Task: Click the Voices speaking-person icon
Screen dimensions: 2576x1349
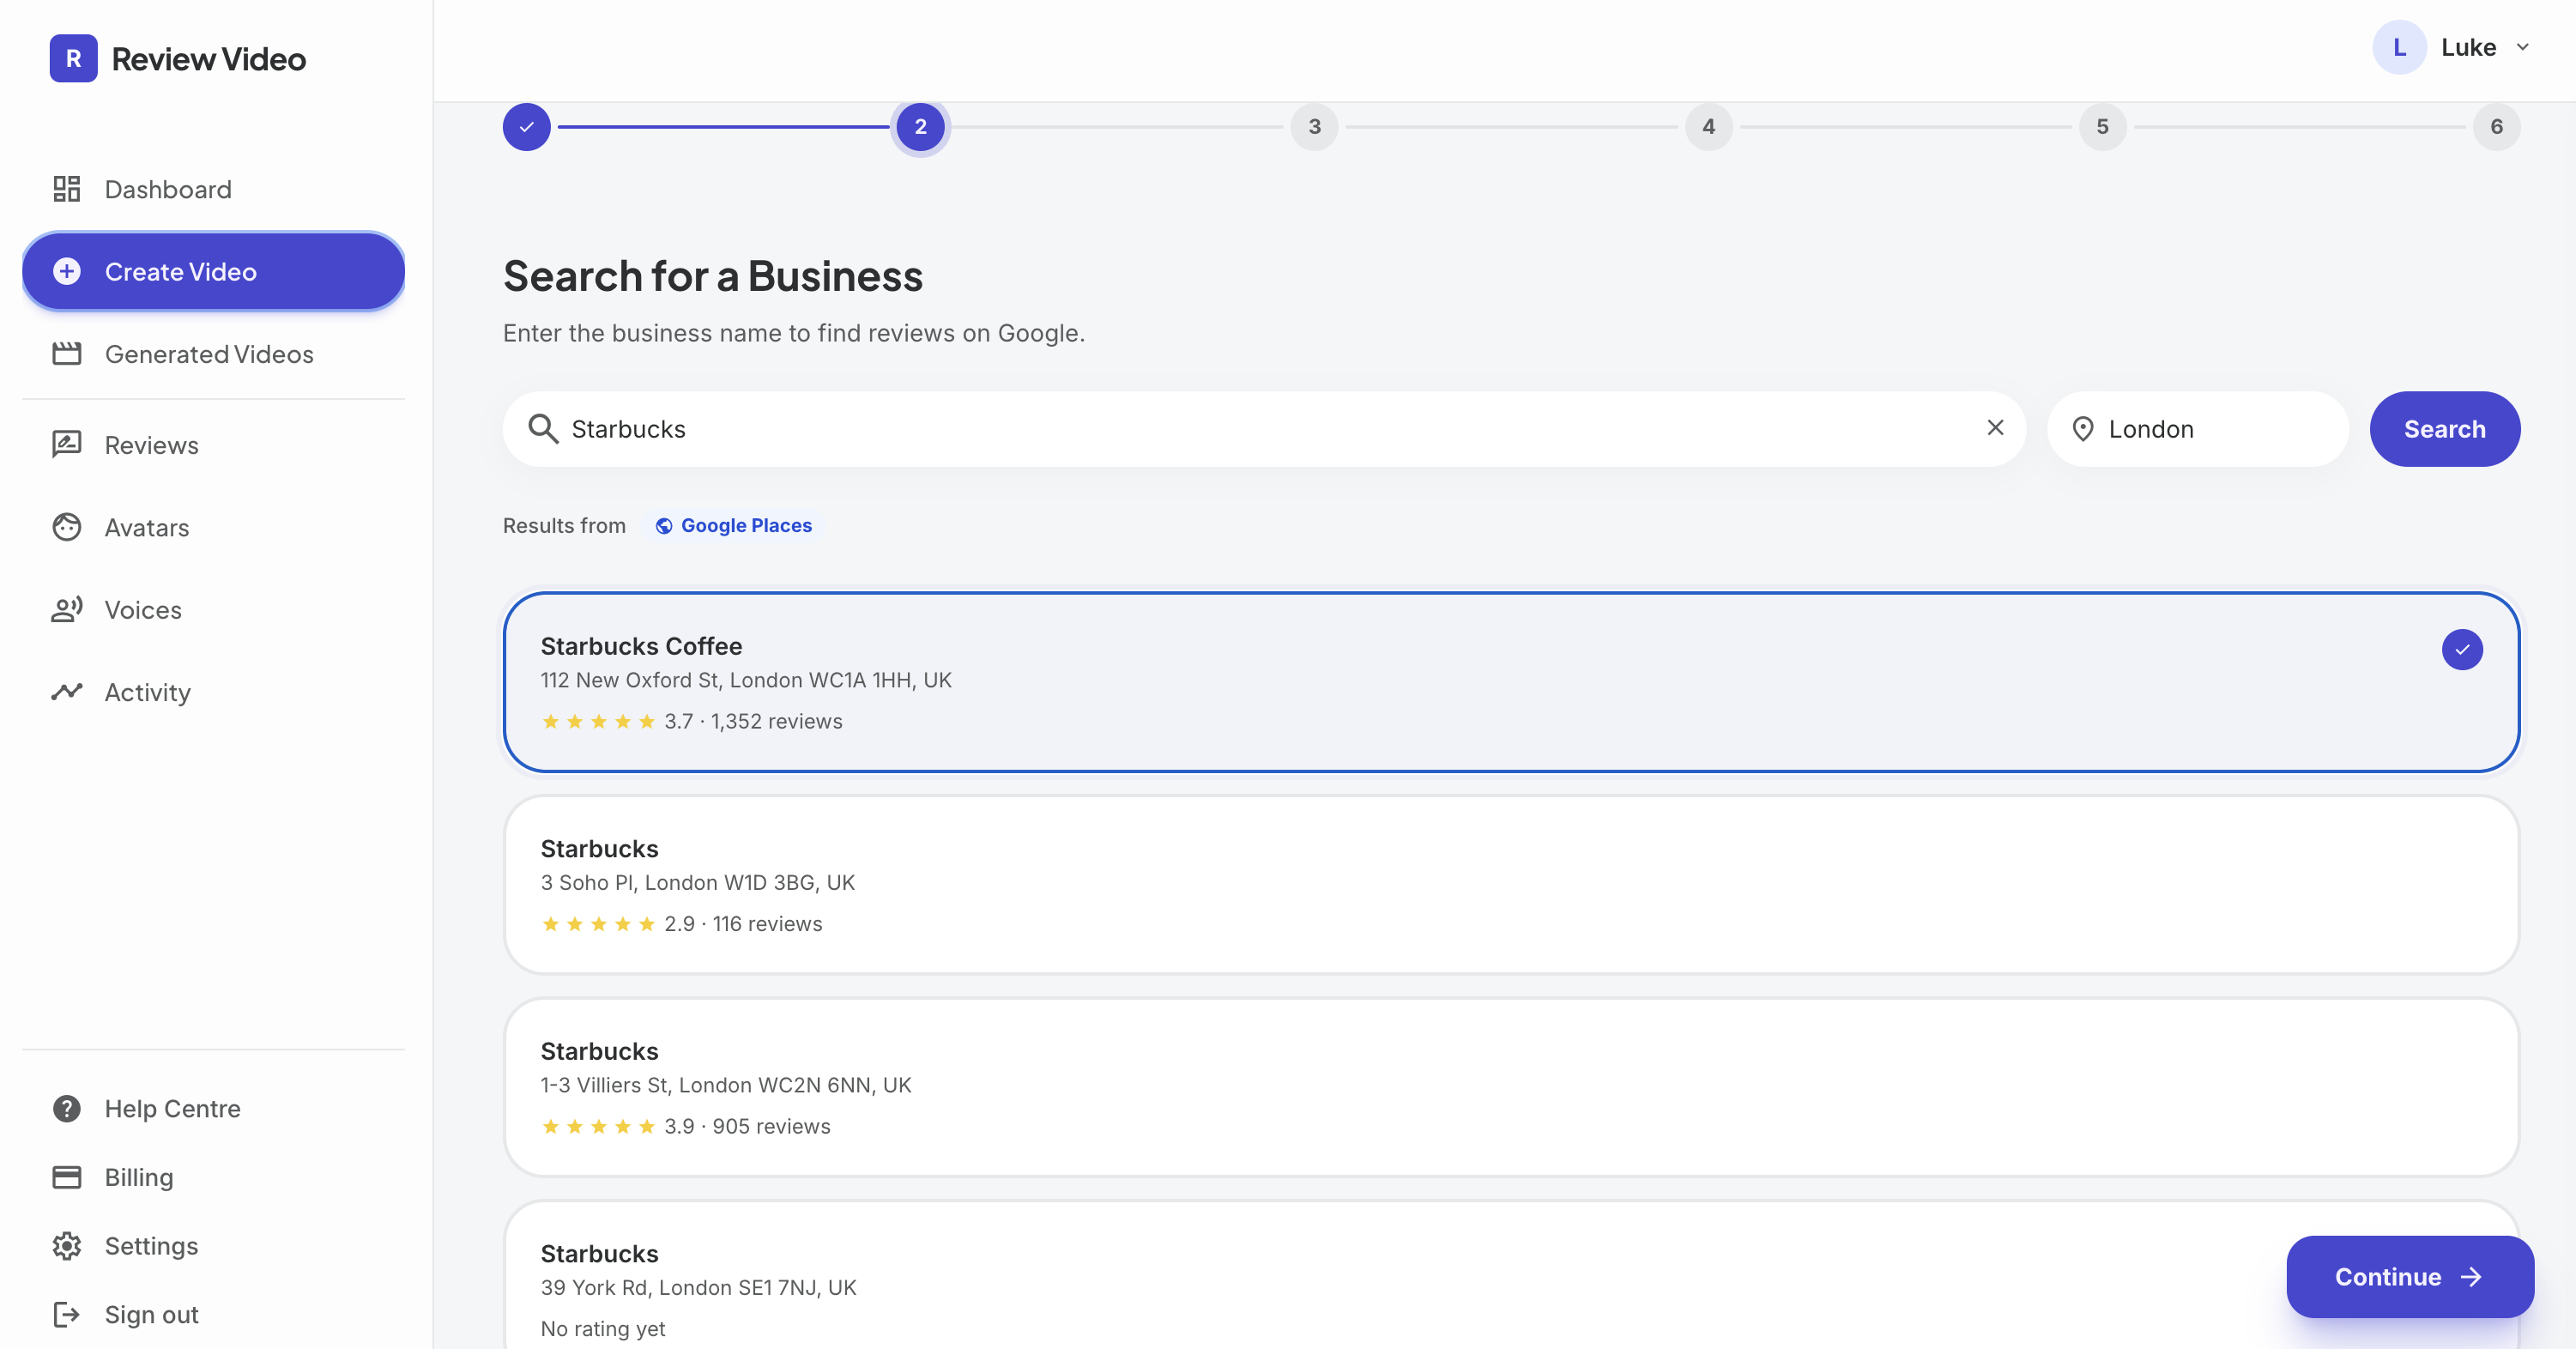Action: coord(67,610)
